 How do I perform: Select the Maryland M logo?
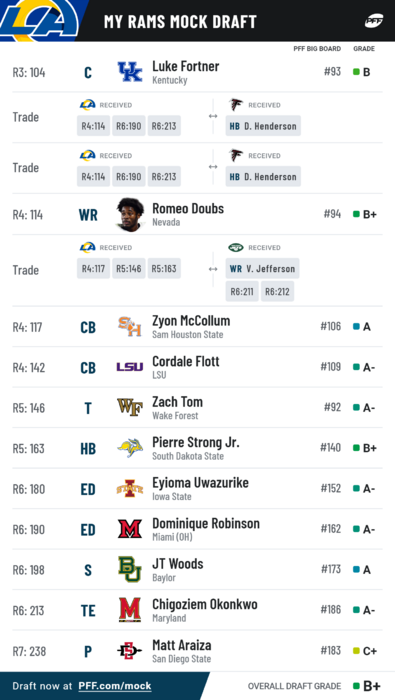[x=130, y=610]
